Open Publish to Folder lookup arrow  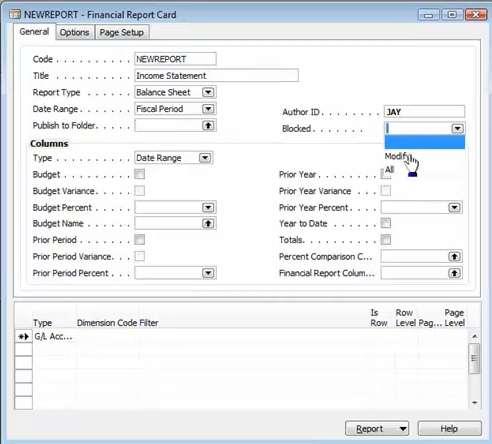coord(208,125)
